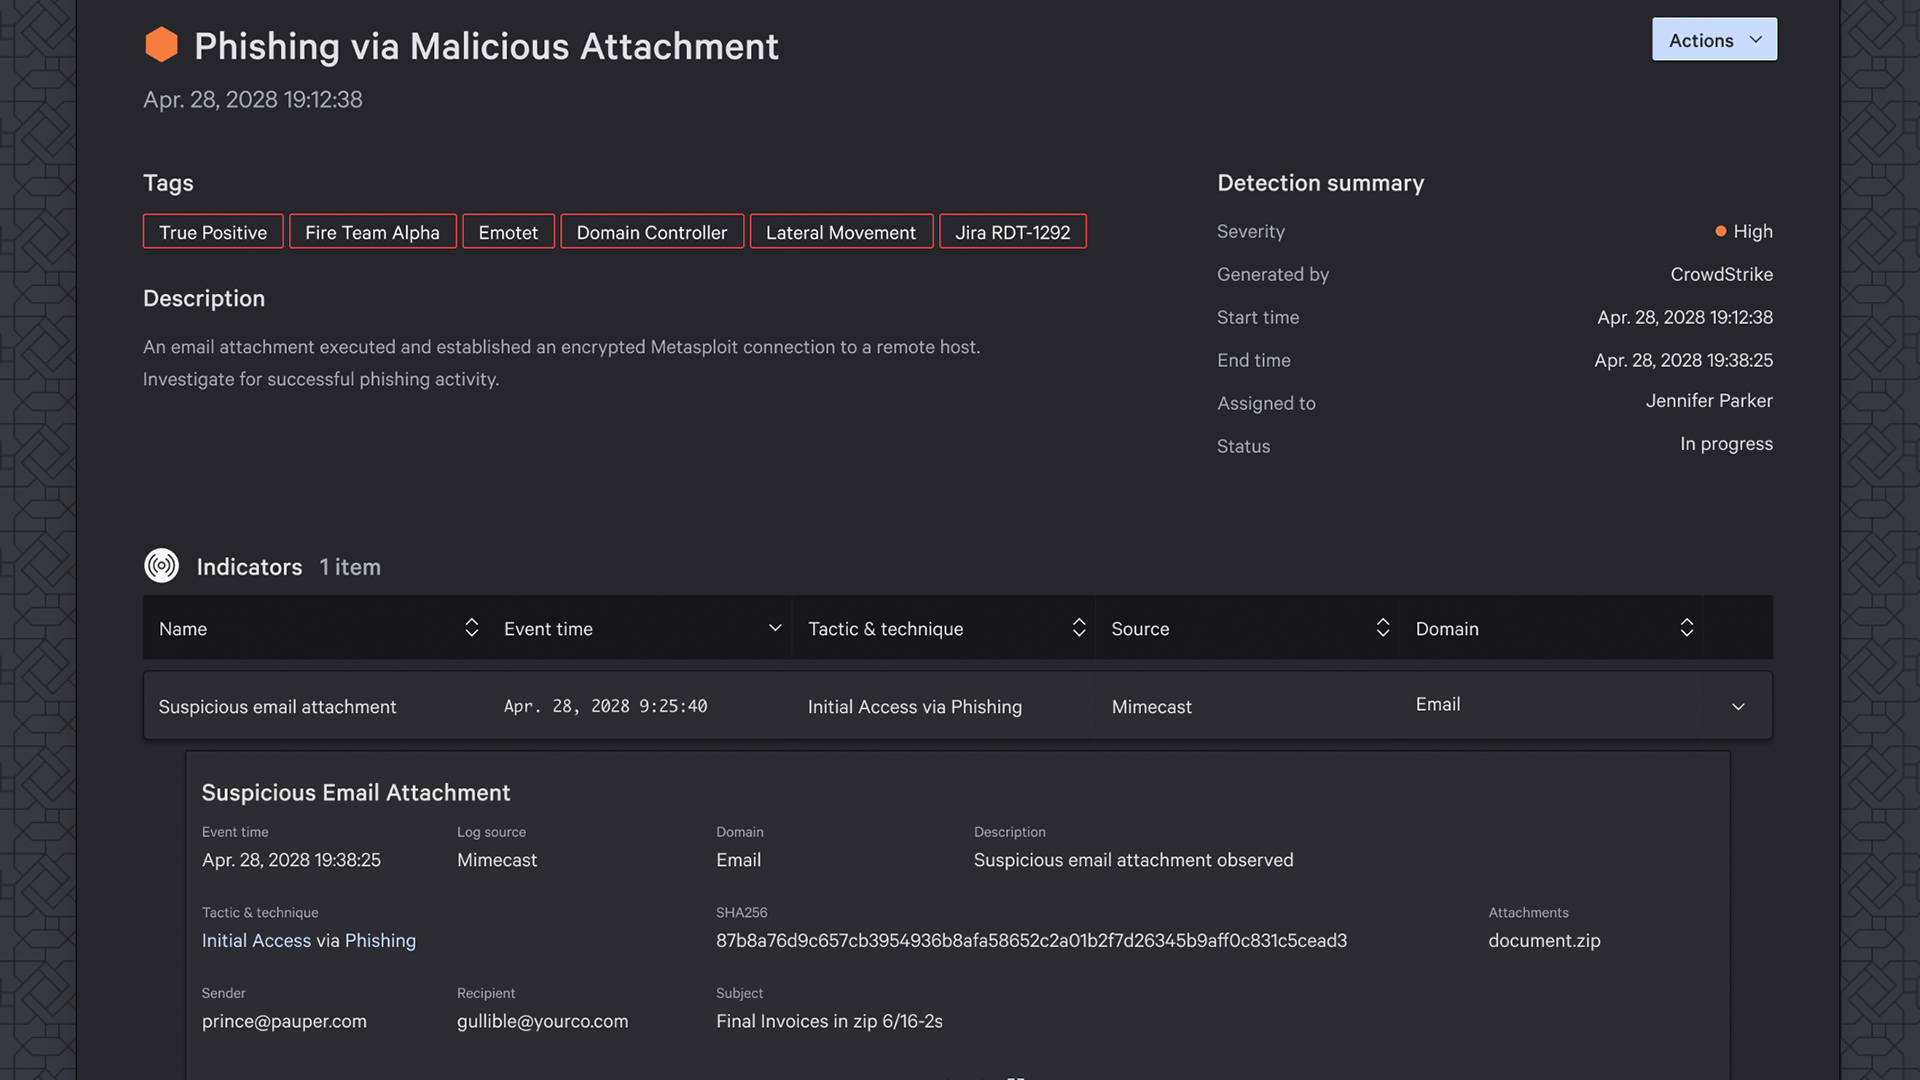The width and height of the screenshot is (1920, 1080).
Task: Open the Initial Access tactic link
Action: pos(256,941)
